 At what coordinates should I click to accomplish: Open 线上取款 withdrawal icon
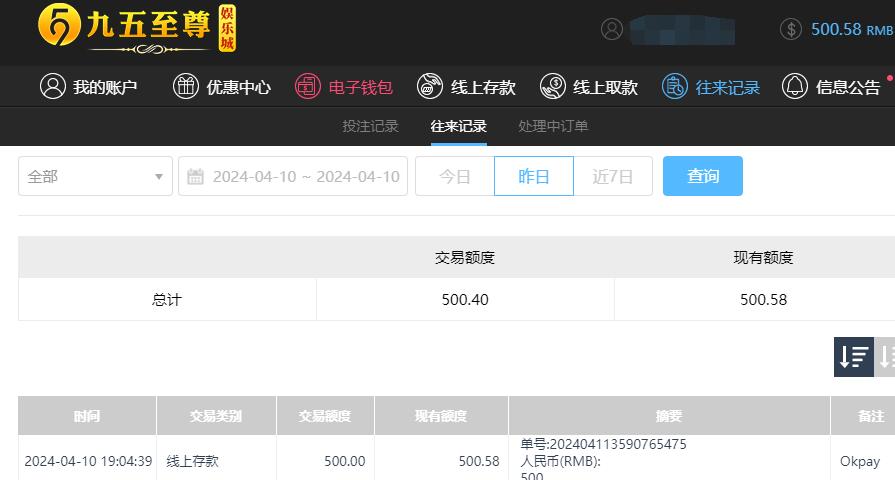point(553,86)
